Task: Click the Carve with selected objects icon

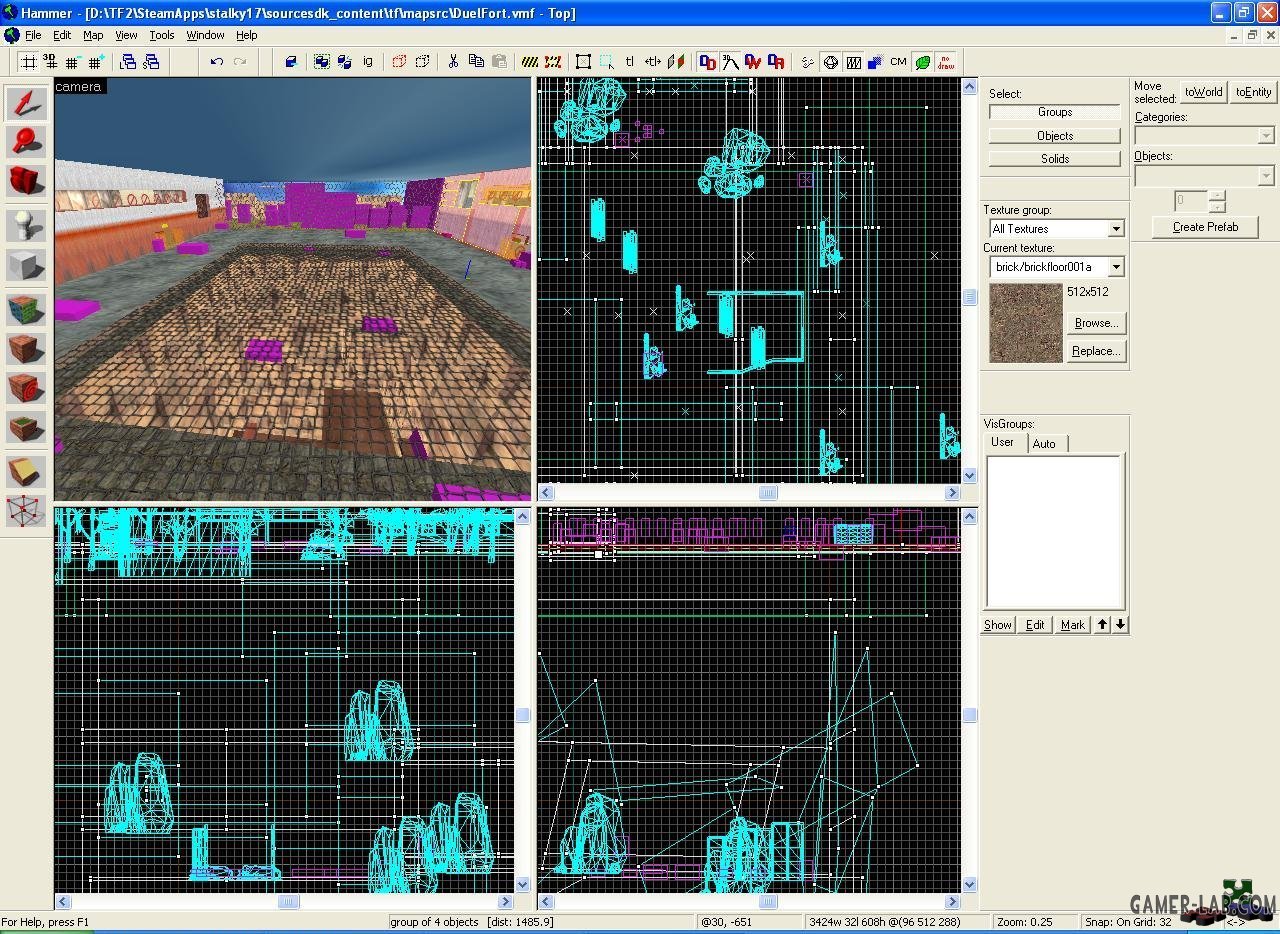Action: coord(291,62)
